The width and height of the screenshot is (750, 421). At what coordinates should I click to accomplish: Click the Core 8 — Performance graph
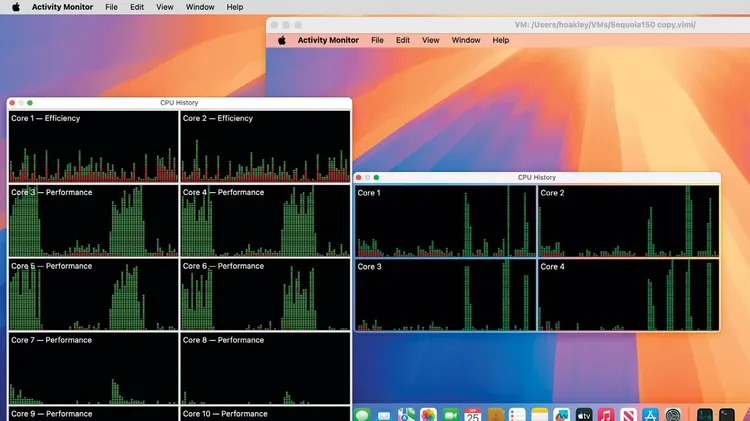pyautogui.click(x=265, y=368)
